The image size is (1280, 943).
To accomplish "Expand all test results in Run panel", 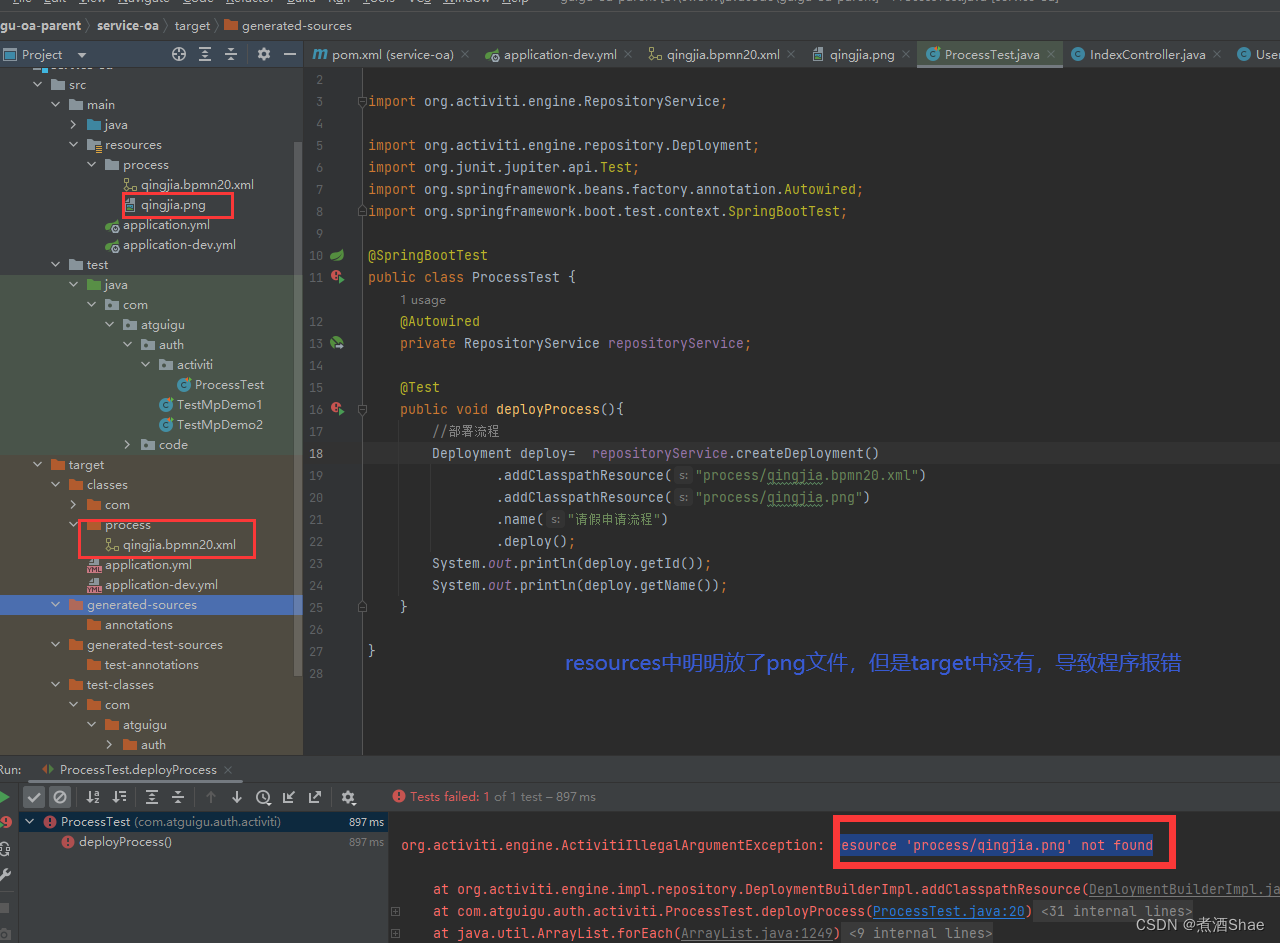I will [x=152, y=797].
